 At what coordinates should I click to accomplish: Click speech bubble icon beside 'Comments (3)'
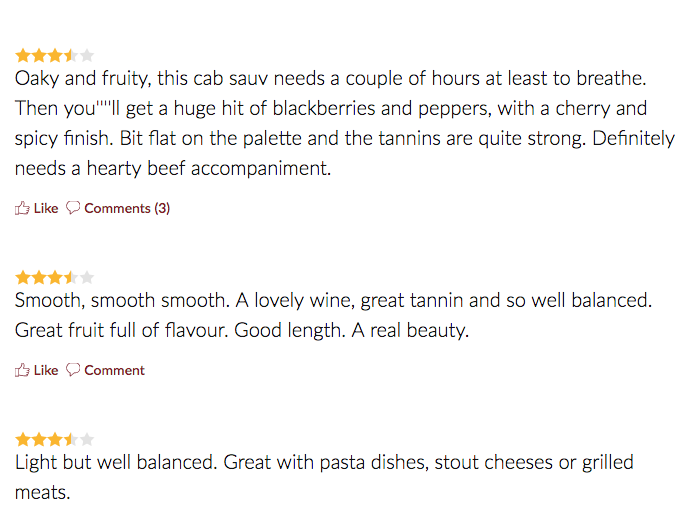coord(73,208)
